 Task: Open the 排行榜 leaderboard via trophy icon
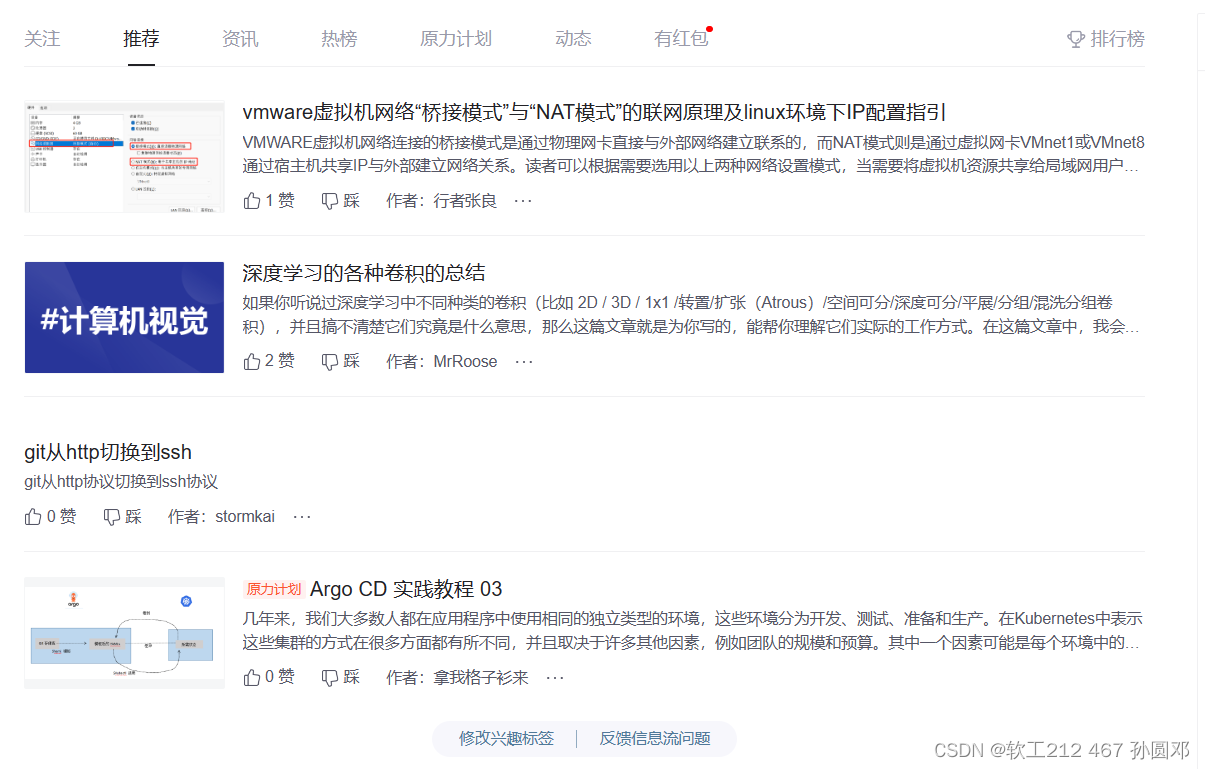[1105, 38]
